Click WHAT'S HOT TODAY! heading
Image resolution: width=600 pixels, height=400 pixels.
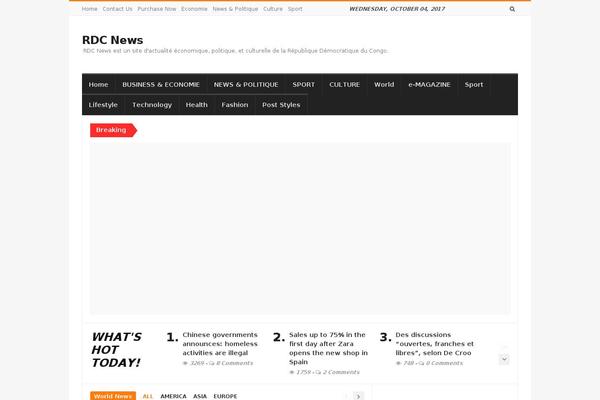116,350
